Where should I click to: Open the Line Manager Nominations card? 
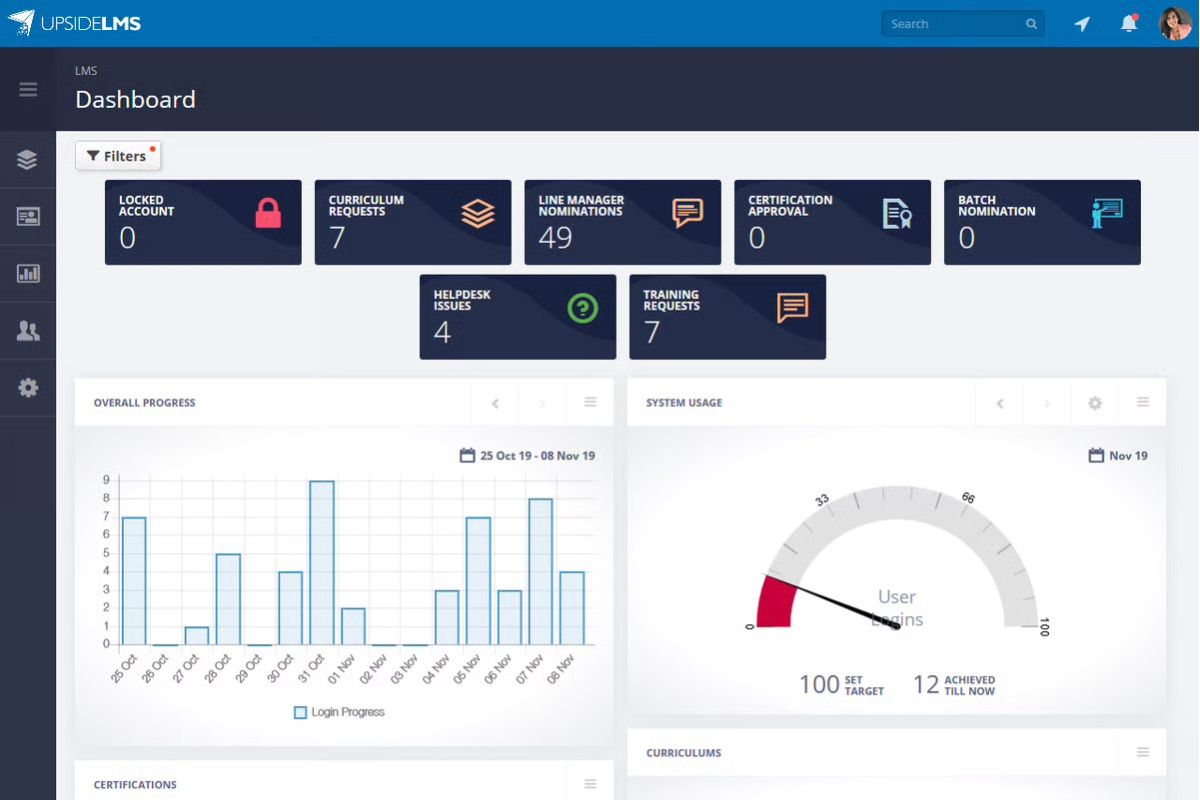(x=623, y=222)
